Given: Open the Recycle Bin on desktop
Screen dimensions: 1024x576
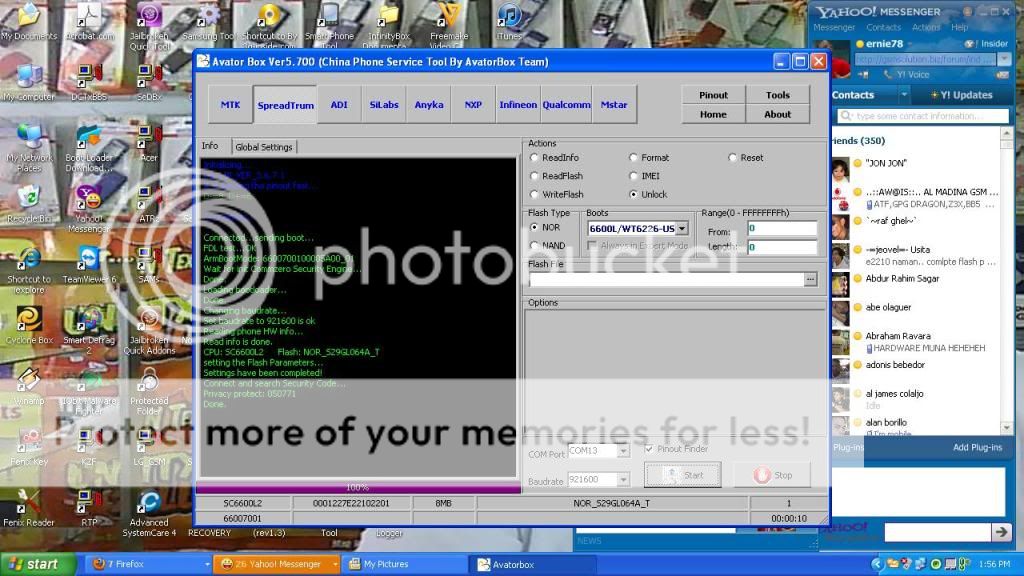Looking at the screenshot, I should pos(30,196).
